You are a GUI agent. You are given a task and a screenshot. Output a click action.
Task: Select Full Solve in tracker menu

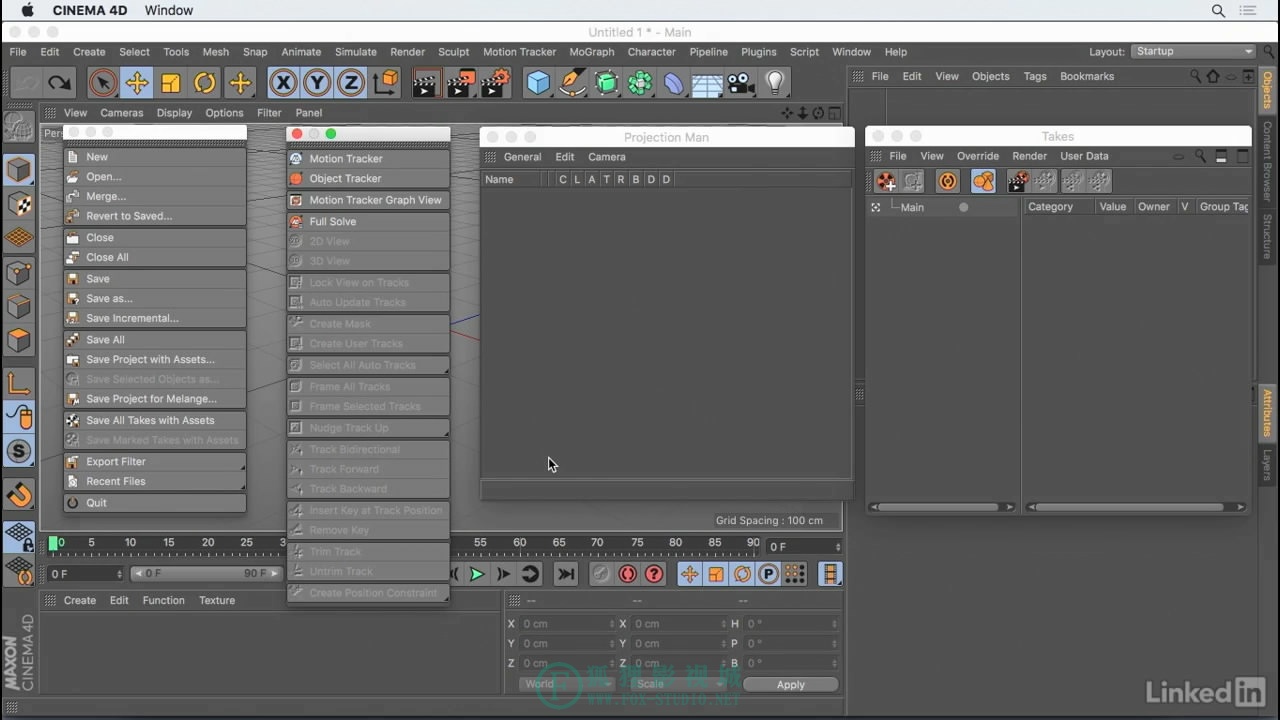click(x=368, y=222)
